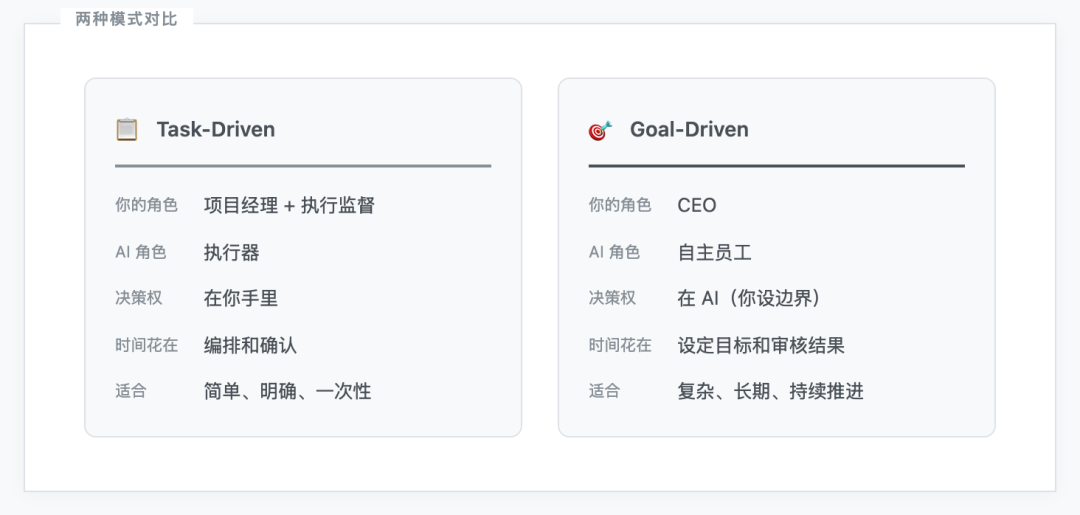
Task: Click 你的角色 label in Task-Driven card
Action: 146,205
